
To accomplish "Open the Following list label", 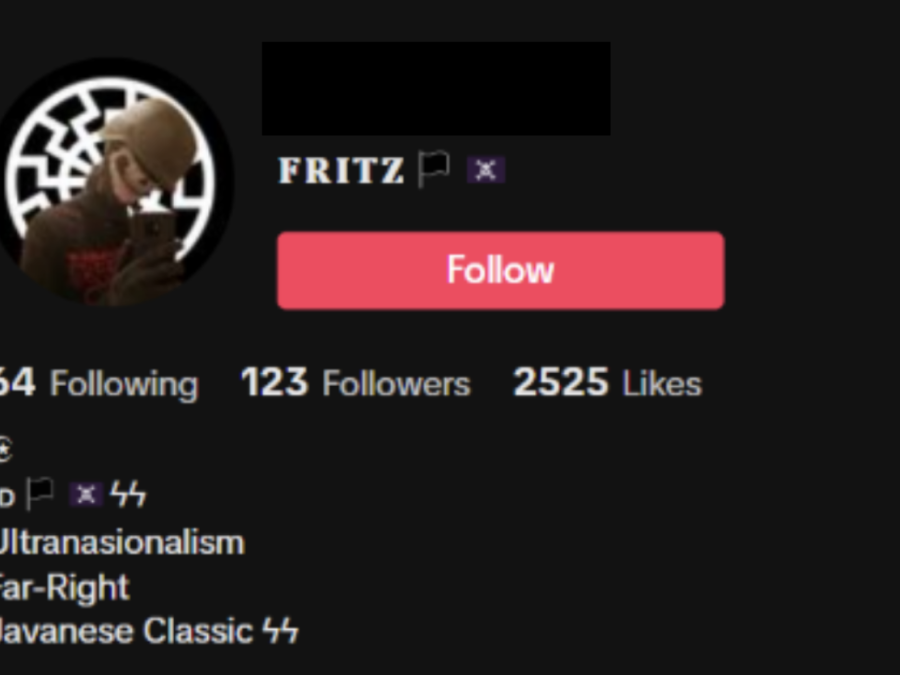I will point(124,384).
